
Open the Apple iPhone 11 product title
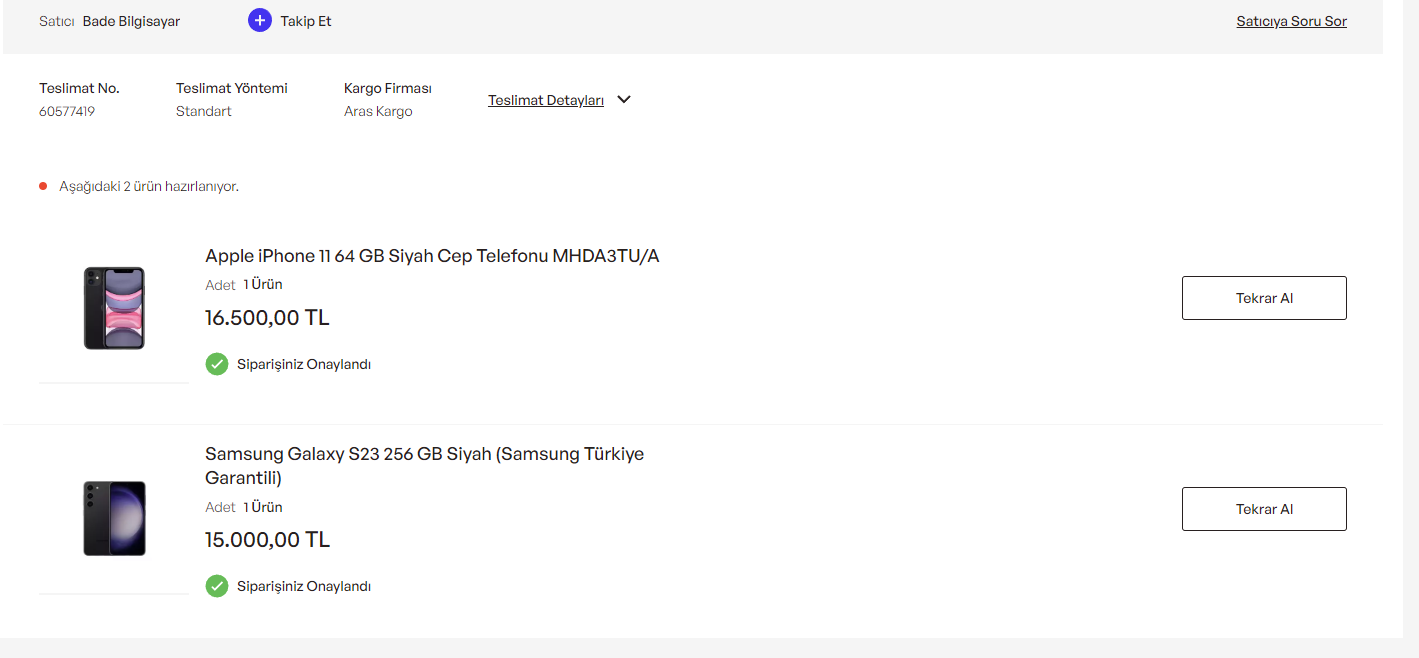[432, 256]
